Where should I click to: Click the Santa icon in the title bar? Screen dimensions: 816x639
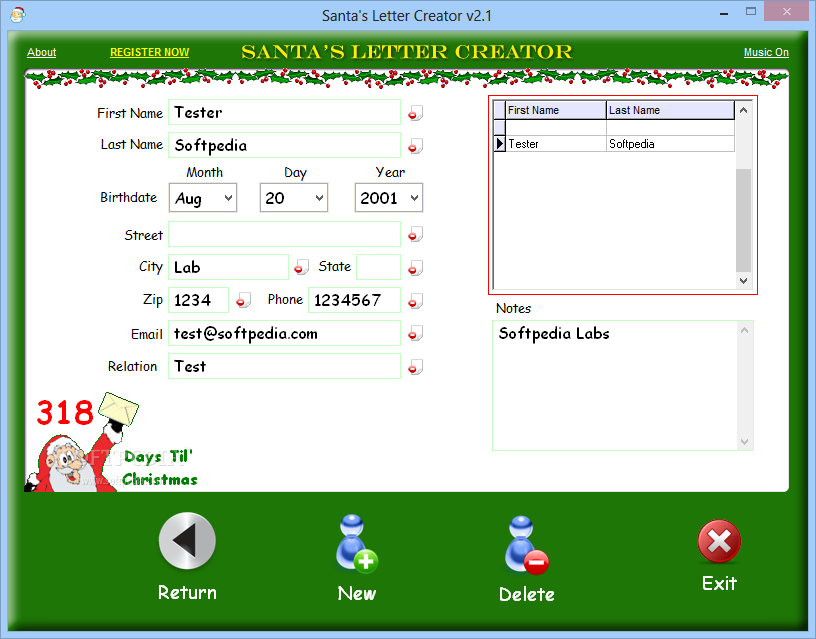point(18,15)
